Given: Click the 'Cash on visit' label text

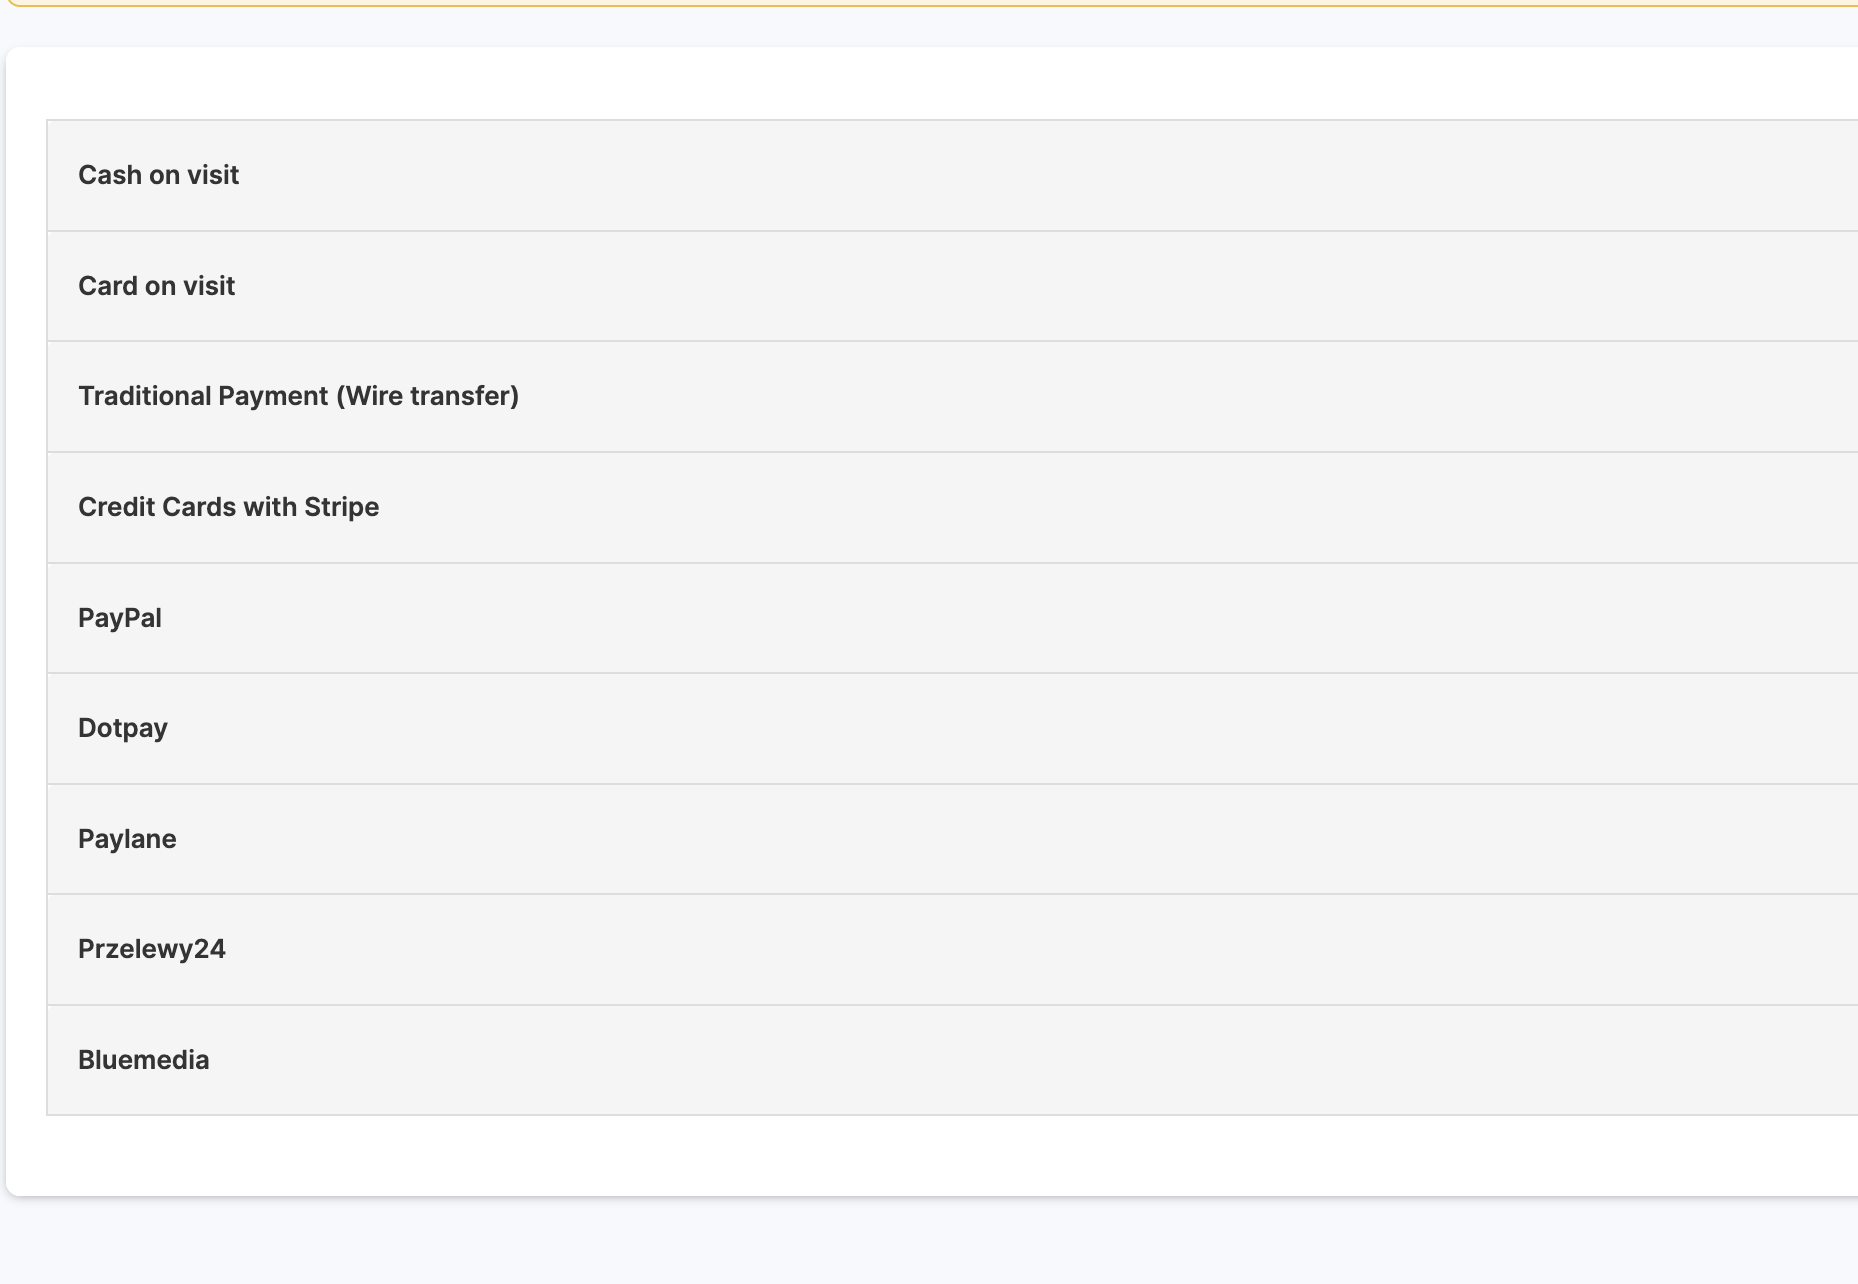Looking at the screenshot, I should tap(158, 175).
